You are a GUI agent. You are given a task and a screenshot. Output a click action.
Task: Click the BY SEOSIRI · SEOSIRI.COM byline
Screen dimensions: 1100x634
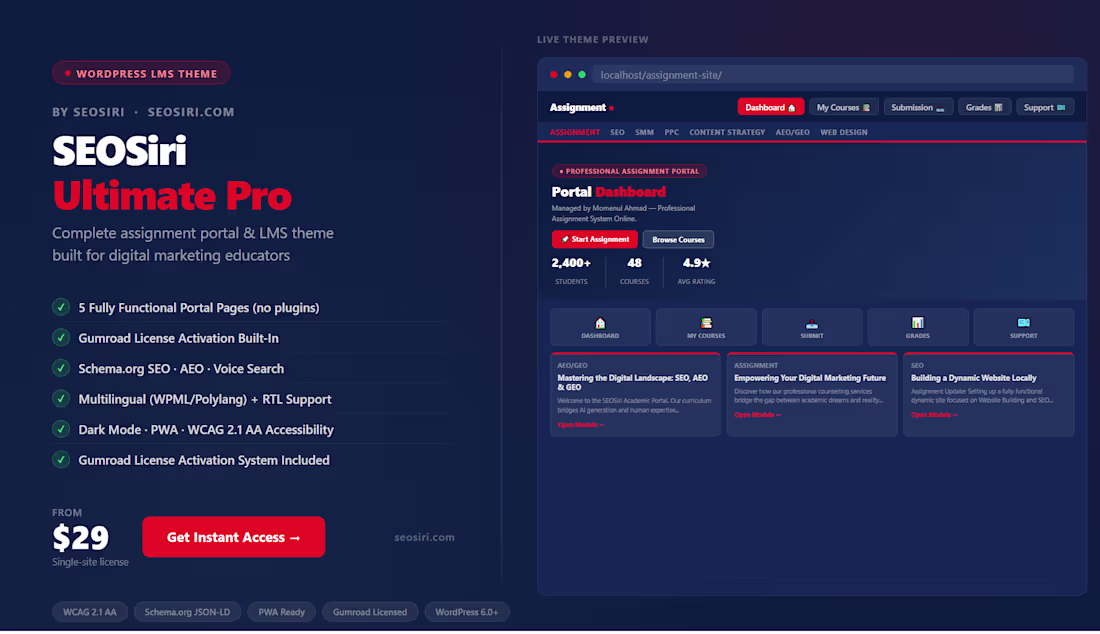pos(143,112)
